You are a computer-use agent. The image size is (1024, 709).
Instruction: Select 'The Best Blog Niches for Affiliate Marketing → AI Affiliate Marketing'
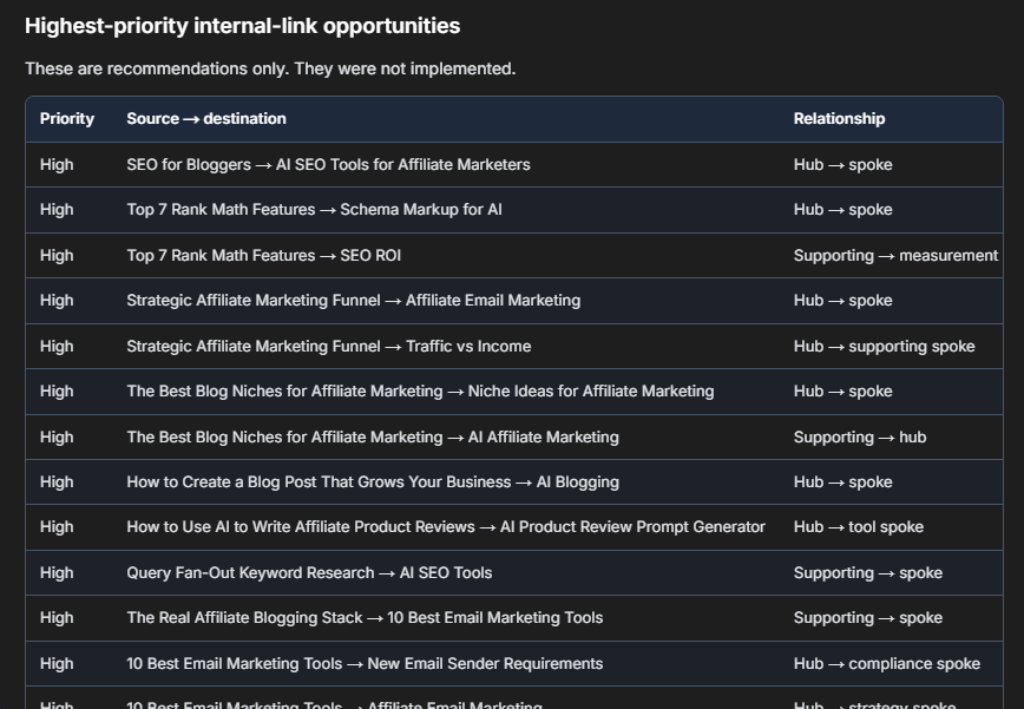[373, 437]
